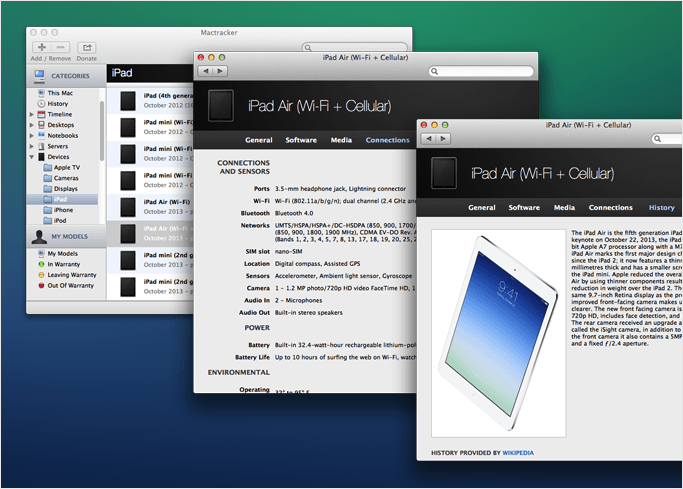Image resolution: width=683 pixels, height=489 pixels.
Task: Open Connections tab in front window
Action: point(611,208)
